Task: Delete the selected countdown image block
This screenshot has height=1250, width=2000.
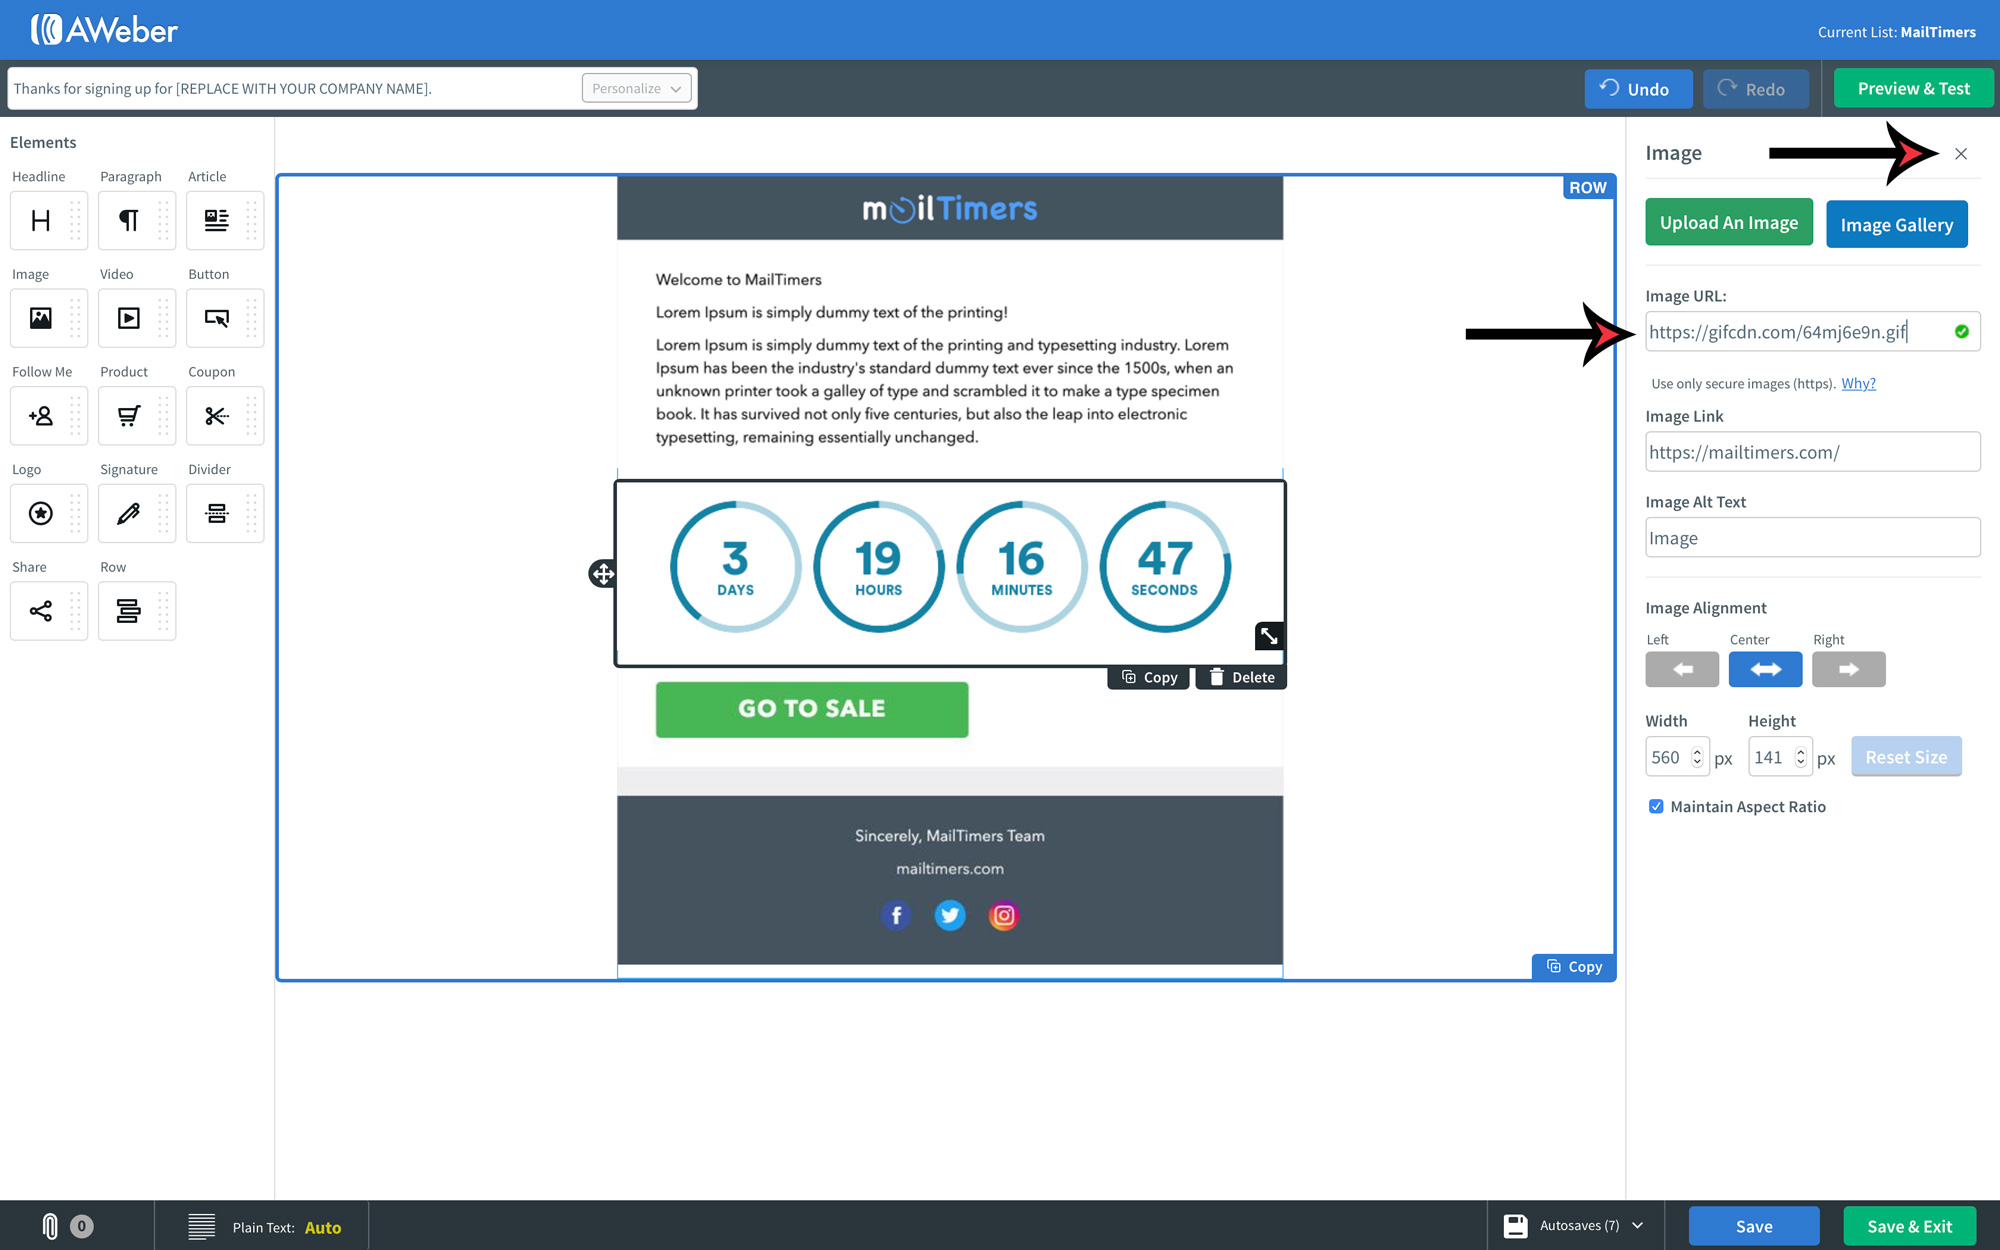Action: pos(1242,677)
